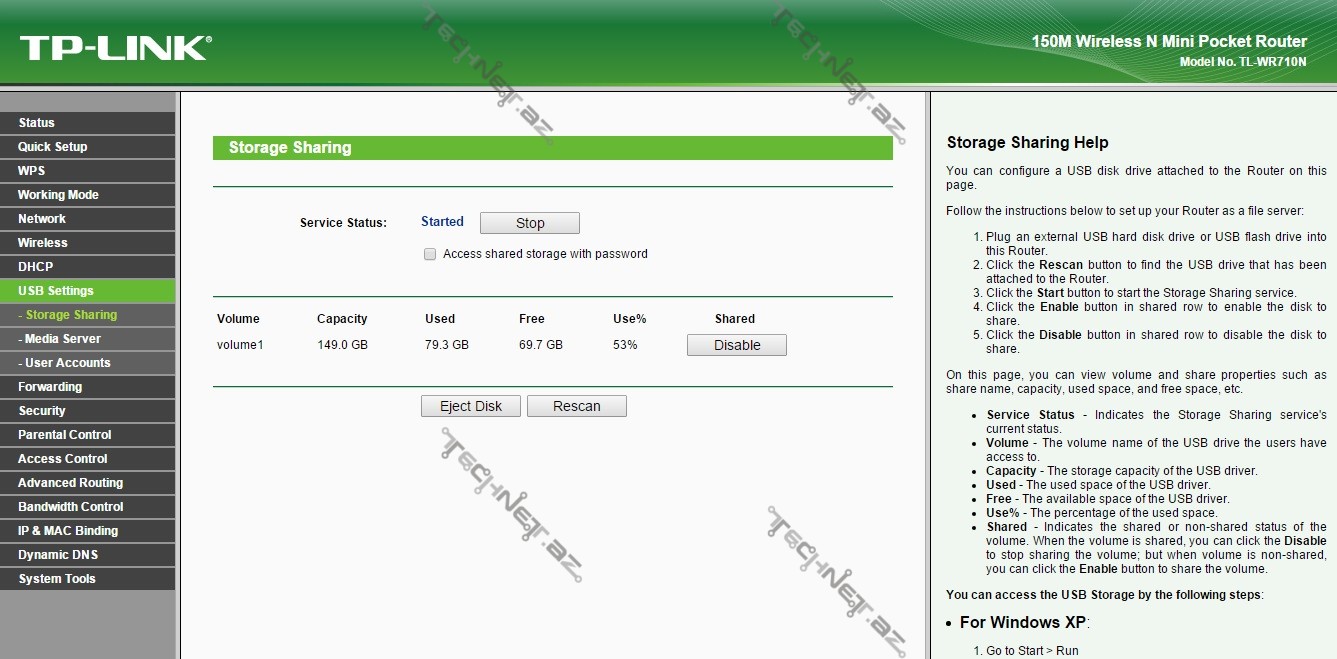This screenshot has height=659, width=1337.
Task: Go to the WPS settings page
Action: point(32,171)
